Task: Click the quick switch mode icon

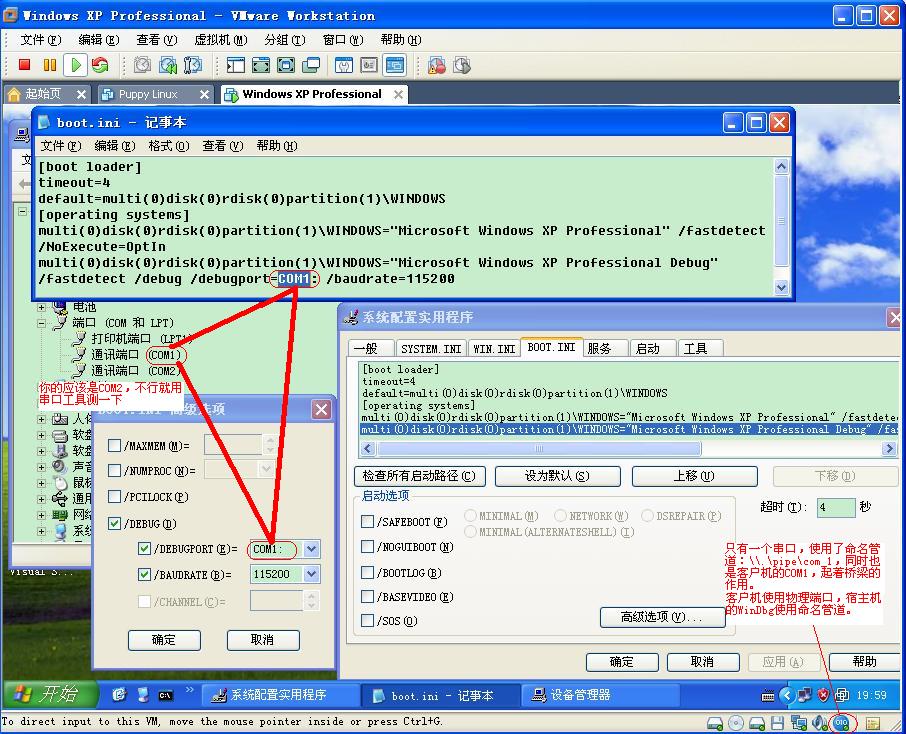Action: (261, 65)
